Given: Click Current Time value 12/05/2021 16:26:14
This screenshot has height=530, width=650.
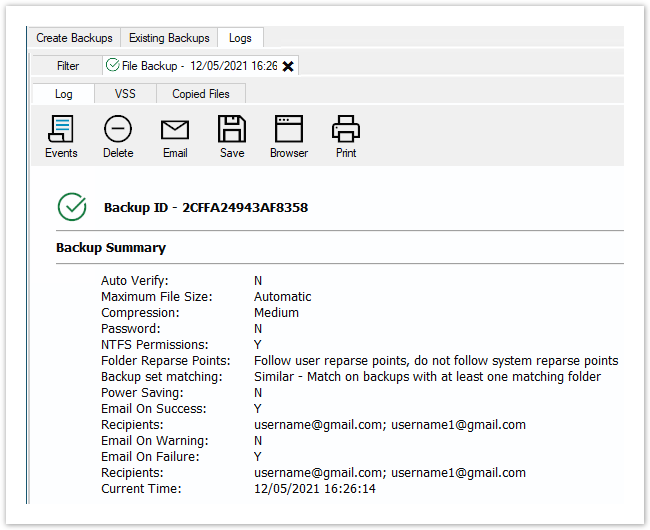Looking at the screenshot, I should [x=315, y=489].
